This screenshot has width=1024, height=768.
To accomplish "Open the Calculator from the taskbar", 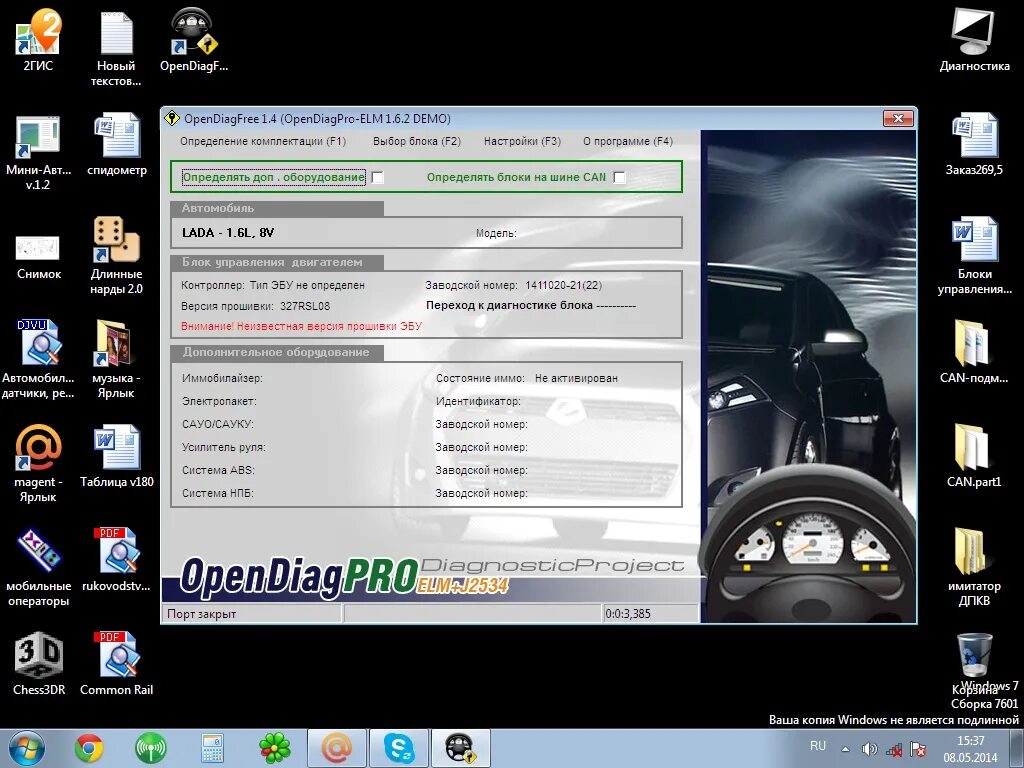I will pos(212,748).
